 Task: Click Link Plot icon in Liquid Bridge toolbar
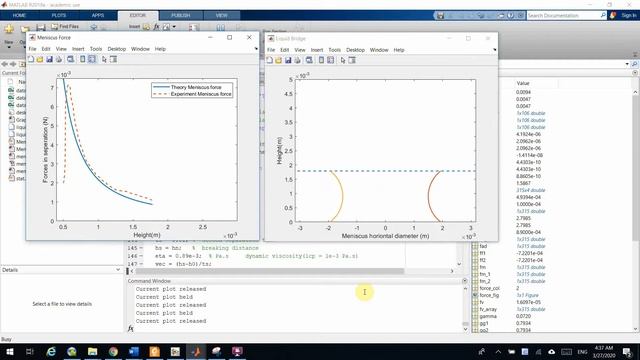(309, 60)
